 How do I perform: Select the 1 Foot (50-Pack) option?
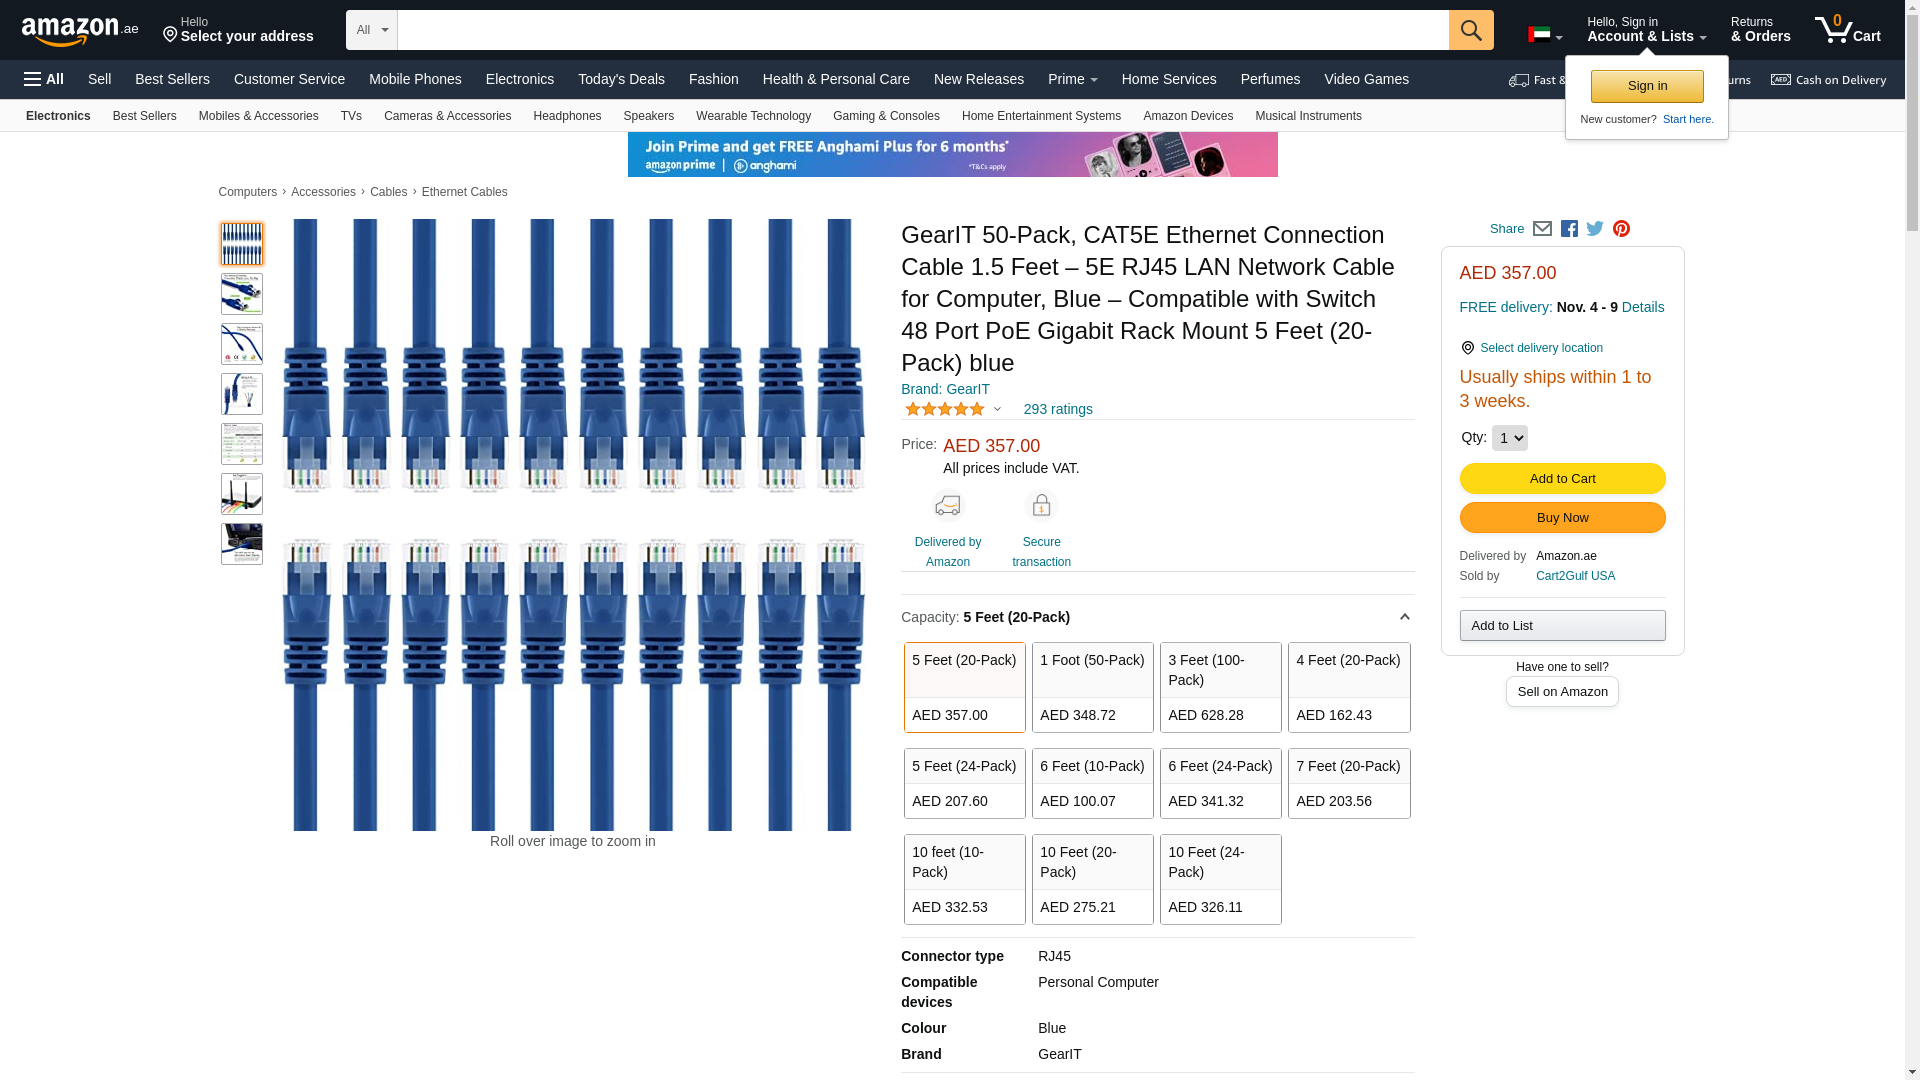tap(1092, 687)
